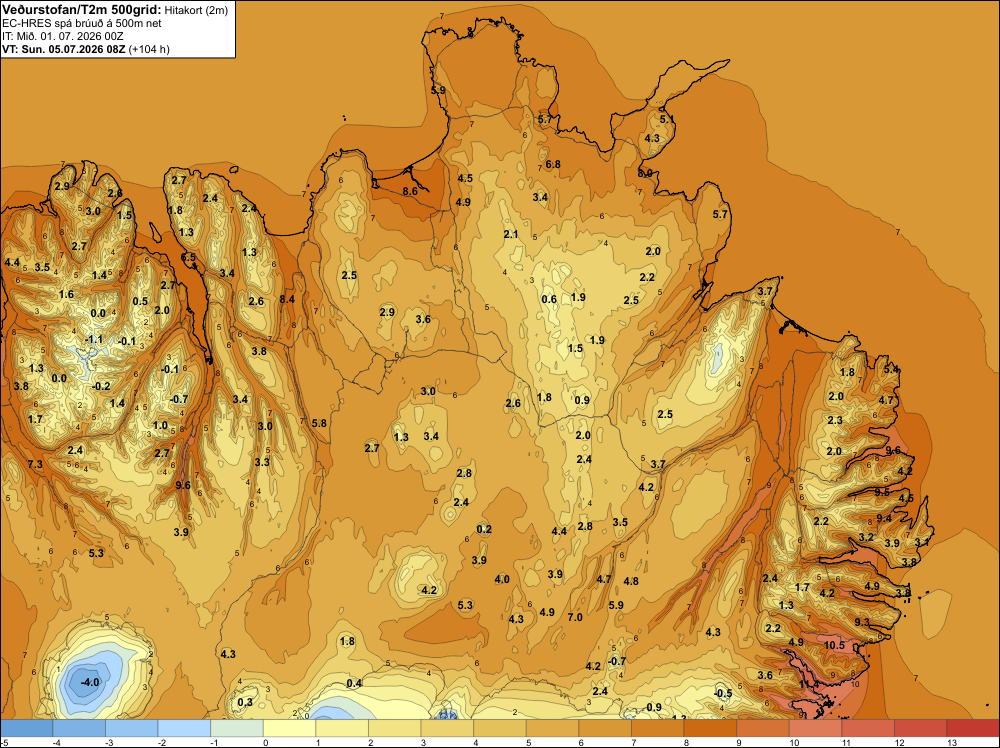Click the '-0.2' temperature value on the map
The width and height of the screenshot is (1000, 748).
[101, 386]
